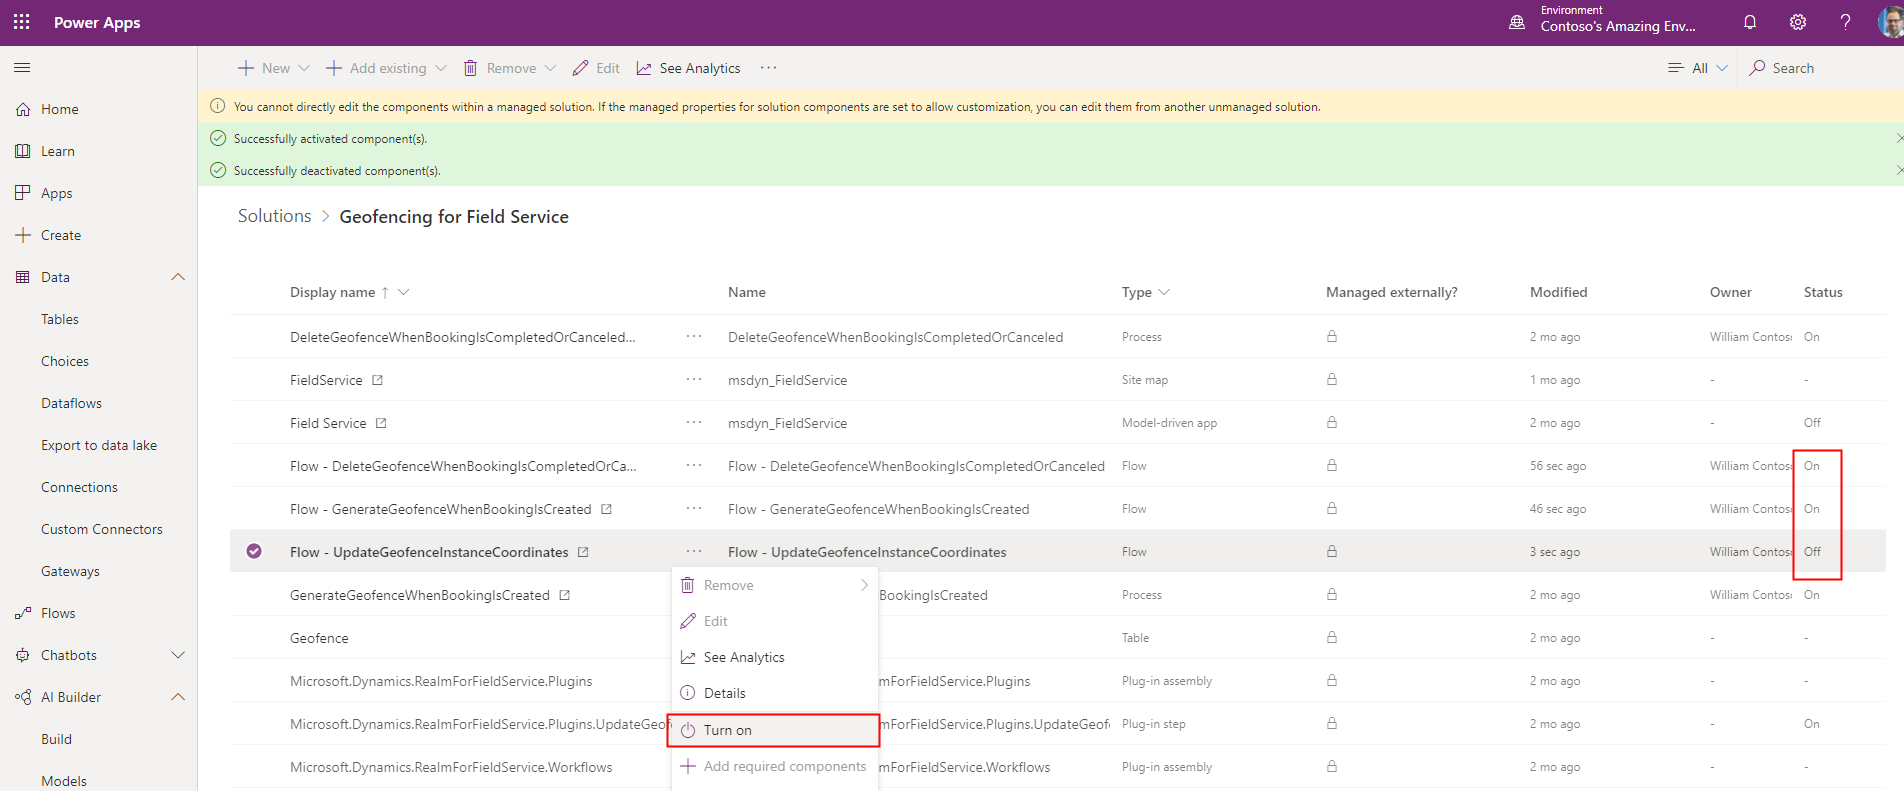Collapse the left navigation hamburger menu
Viewport: 1904px width, 791px height.
[x=22, y=68]
